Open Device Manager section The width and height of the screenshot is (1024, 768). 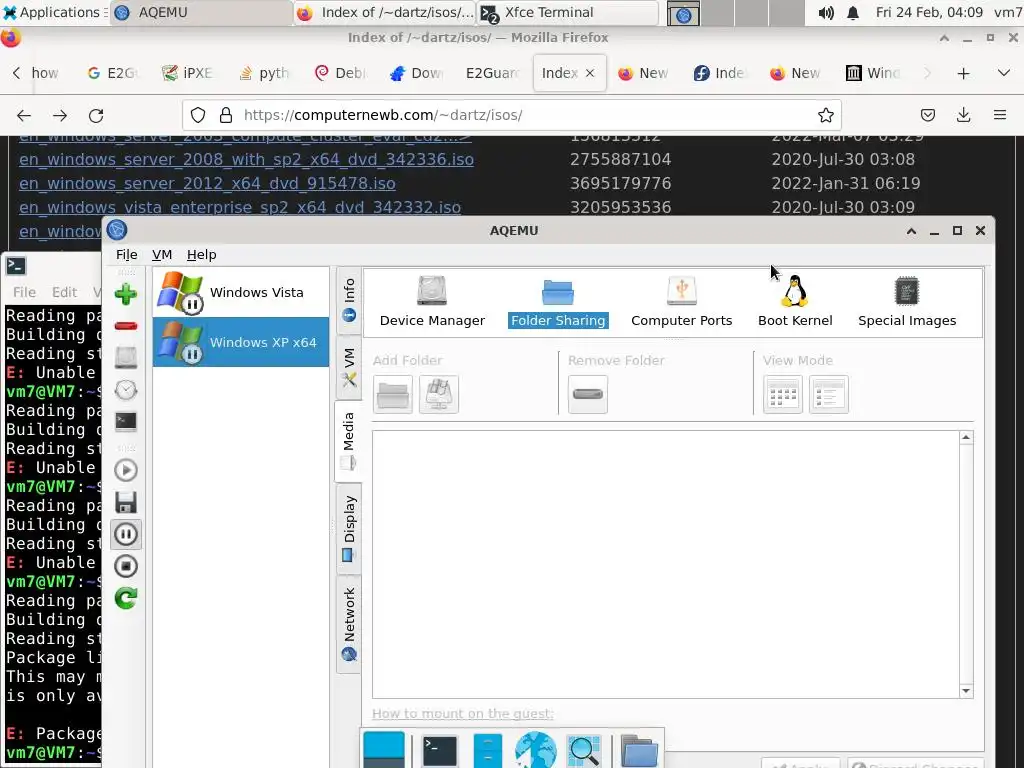pyautogui.click(x=432, y=302)
